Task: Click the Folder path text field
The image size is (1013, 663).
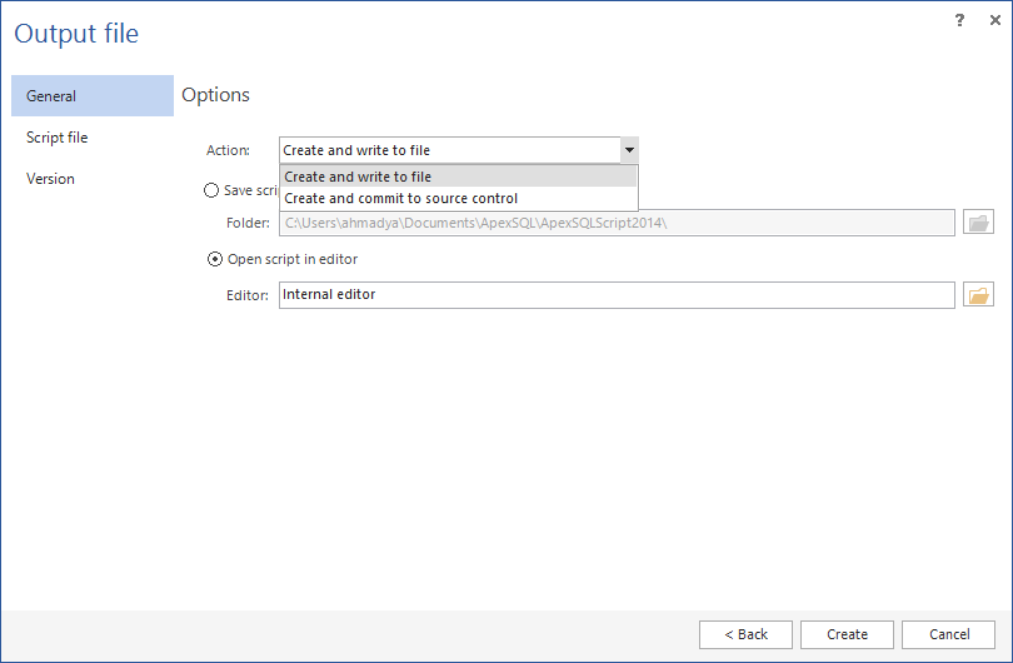Action: (x=616, y=222)
